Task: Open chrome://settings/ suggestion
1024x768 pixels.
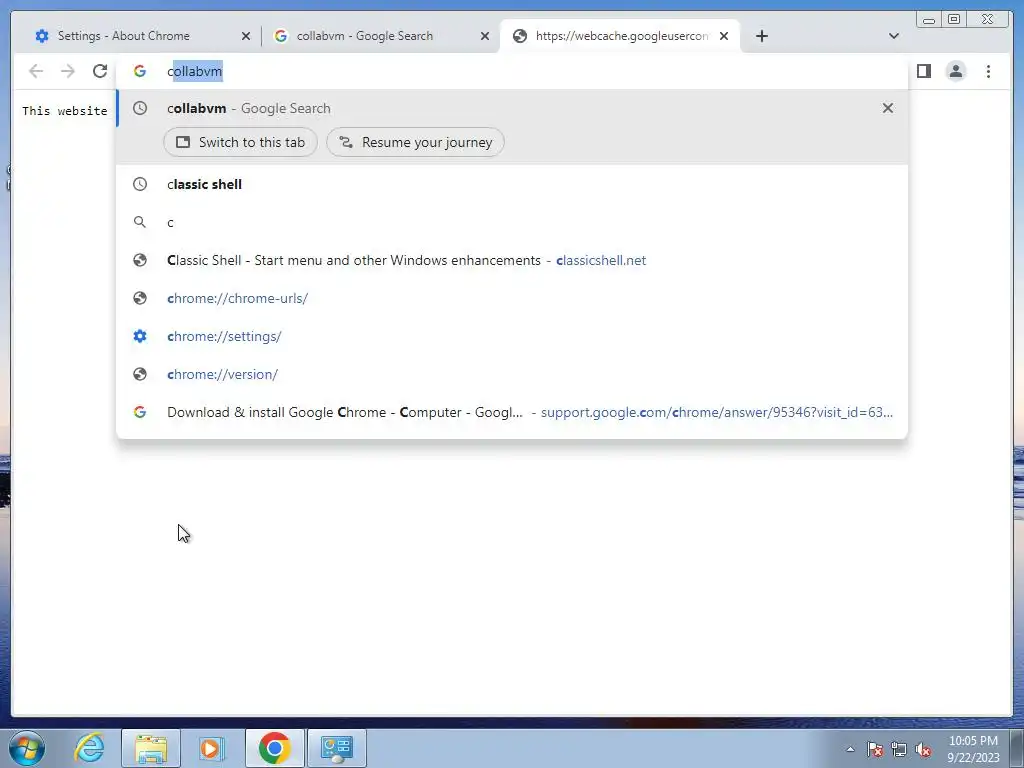Action: click(x=512, y=336)
